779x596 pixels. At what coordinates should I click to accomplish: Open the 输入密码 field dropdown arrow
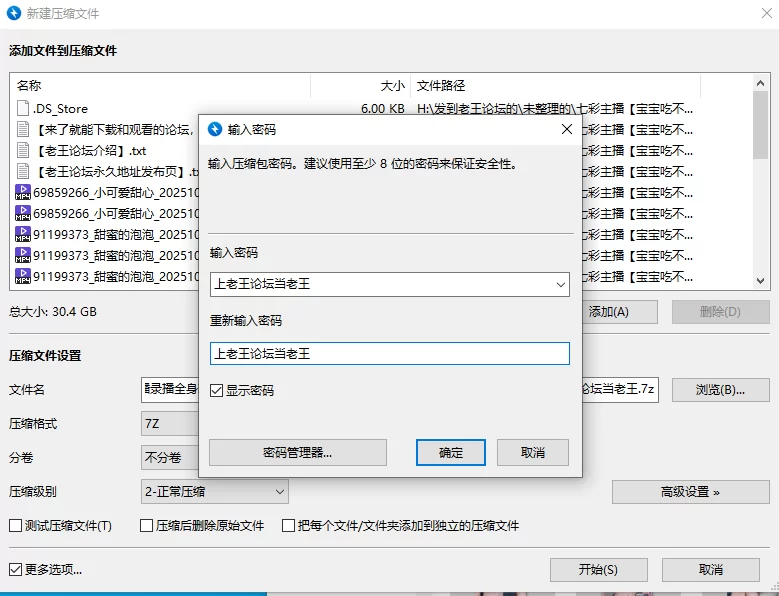560,285
